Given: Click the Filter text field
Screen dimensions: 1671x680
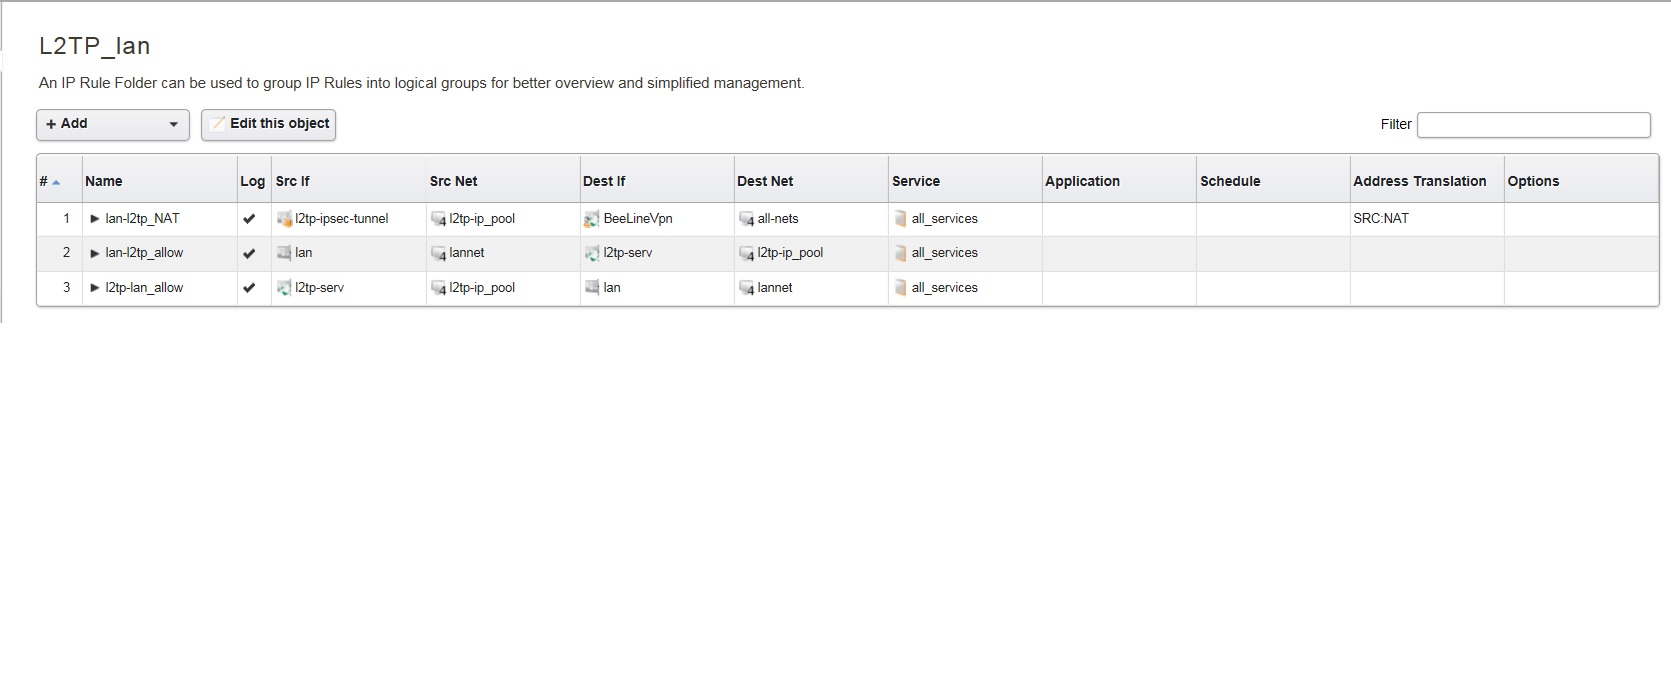Looking at the screenshot, I should point(1533,125).
